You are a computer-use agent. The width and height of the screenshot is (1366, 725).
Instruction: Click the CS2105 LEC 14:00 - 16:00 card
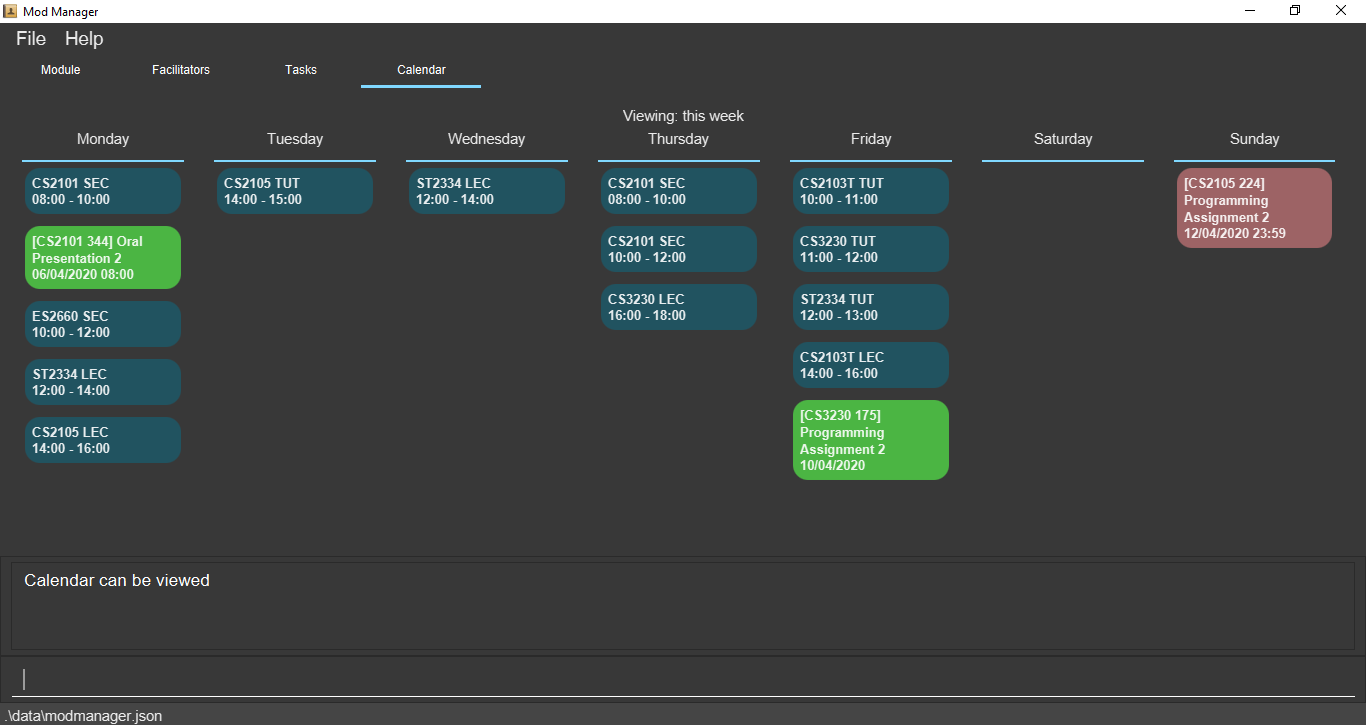click(103, 440)
